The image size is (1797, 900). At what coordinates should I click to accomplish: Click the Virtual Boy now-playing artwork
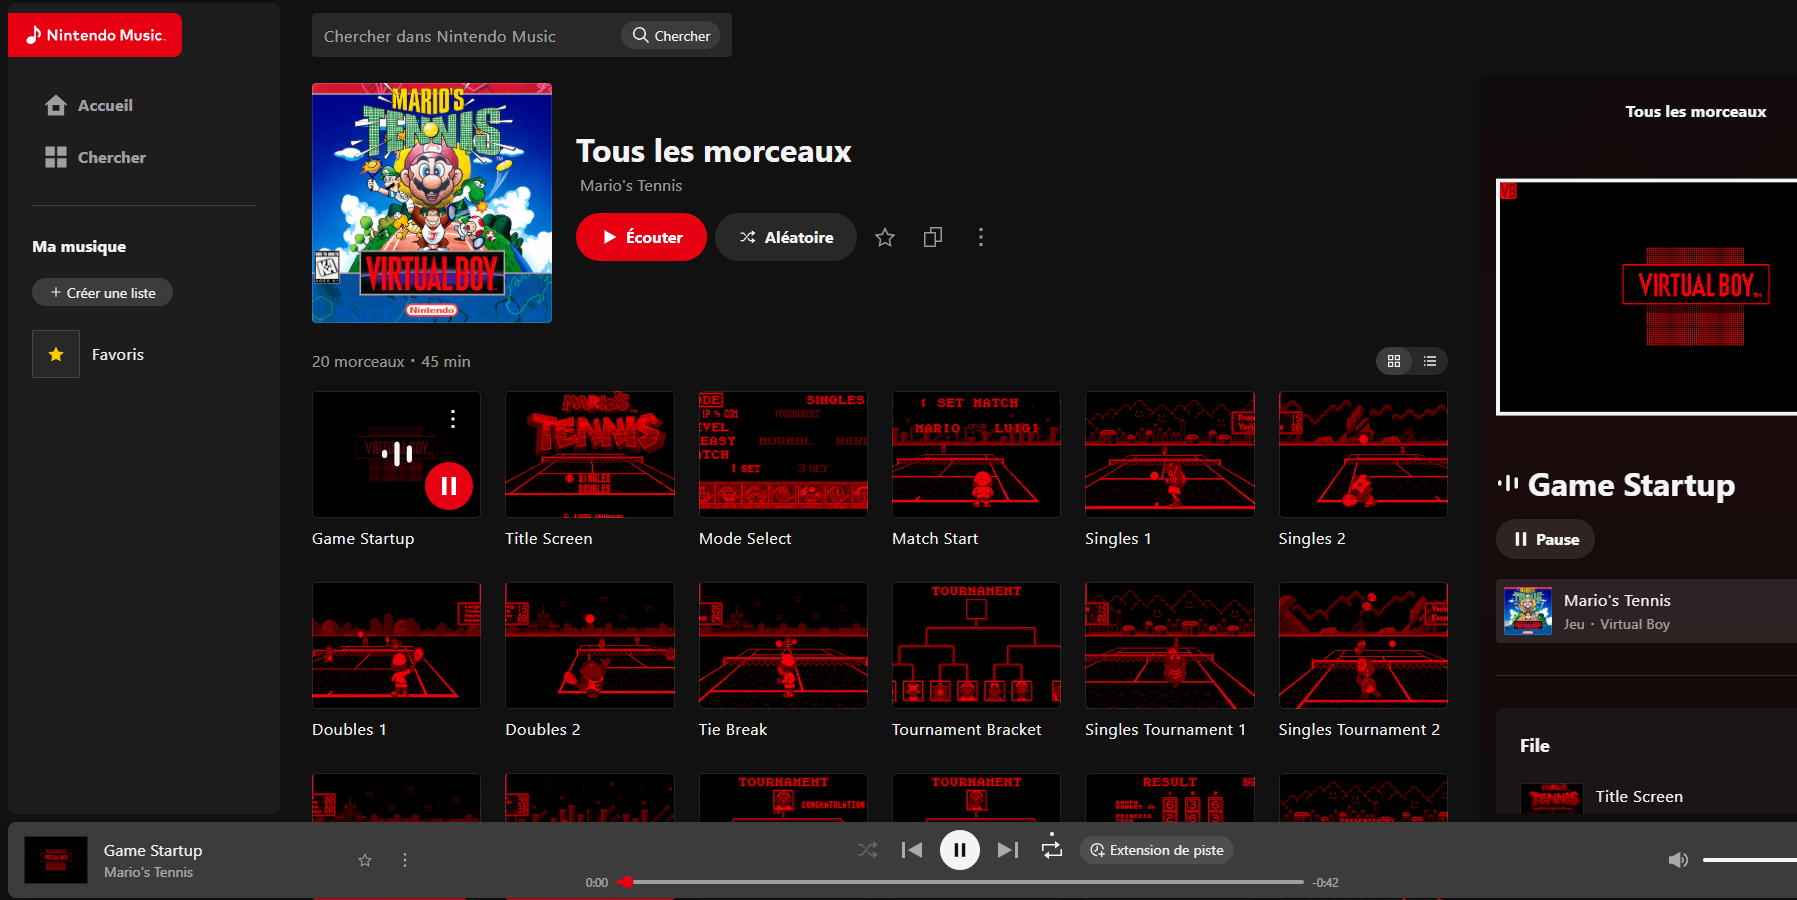(1647, 297)
